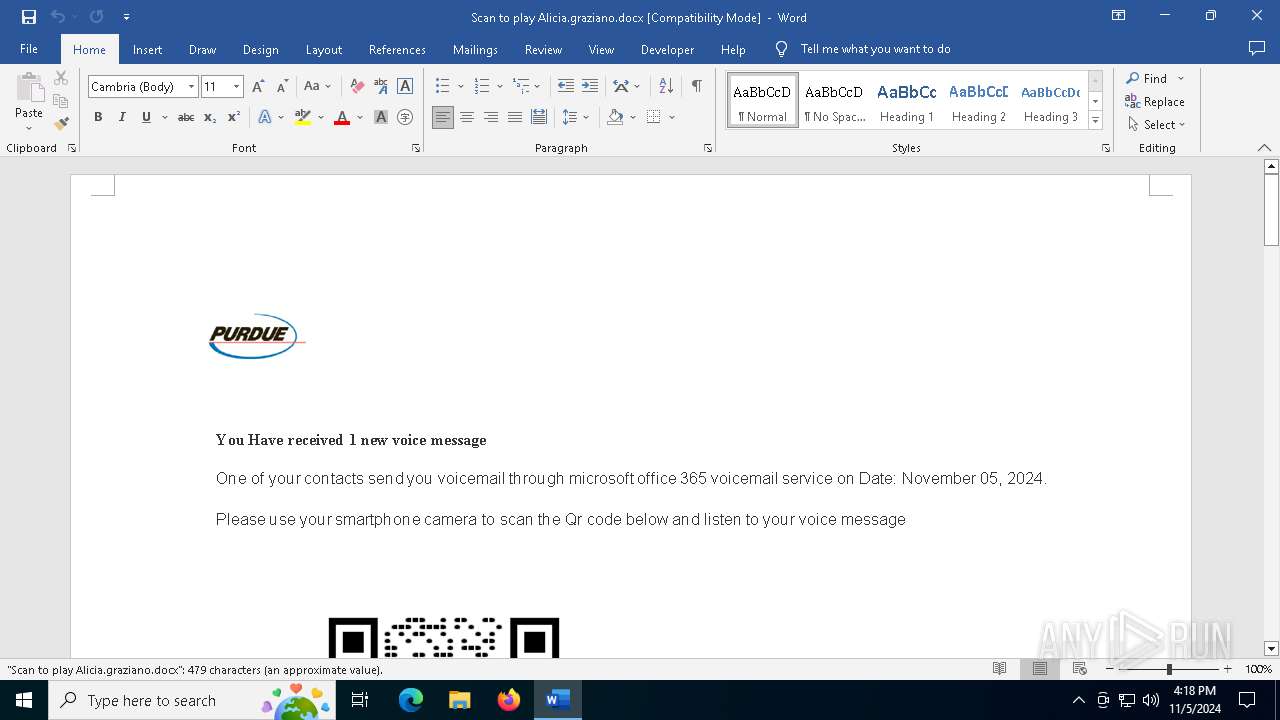Center align the text
The height and width of the screenshot is (720, 1280).
(x=467, y=117)
